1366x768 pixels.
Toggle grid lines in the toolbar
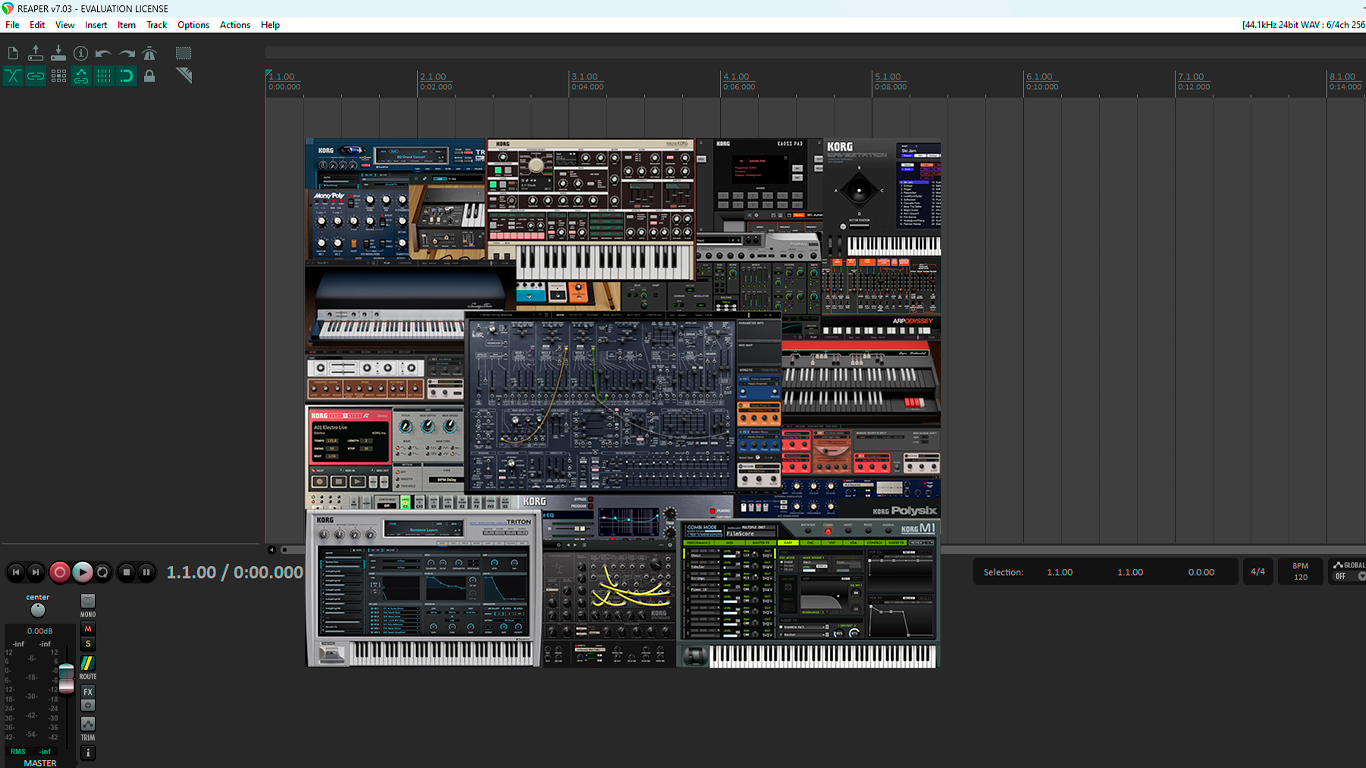pos(104,76)
